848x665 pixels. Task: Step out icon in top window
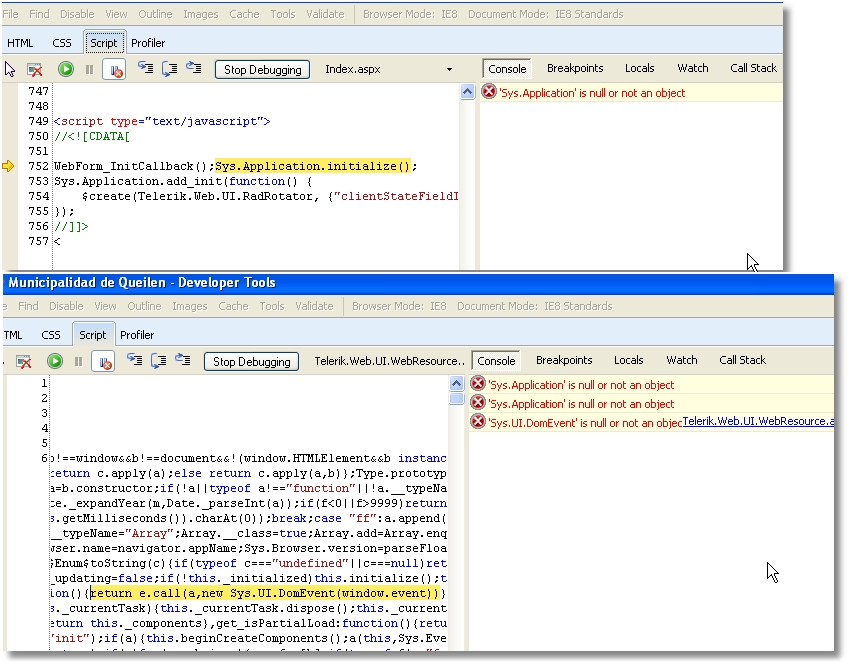coord(194,68)
